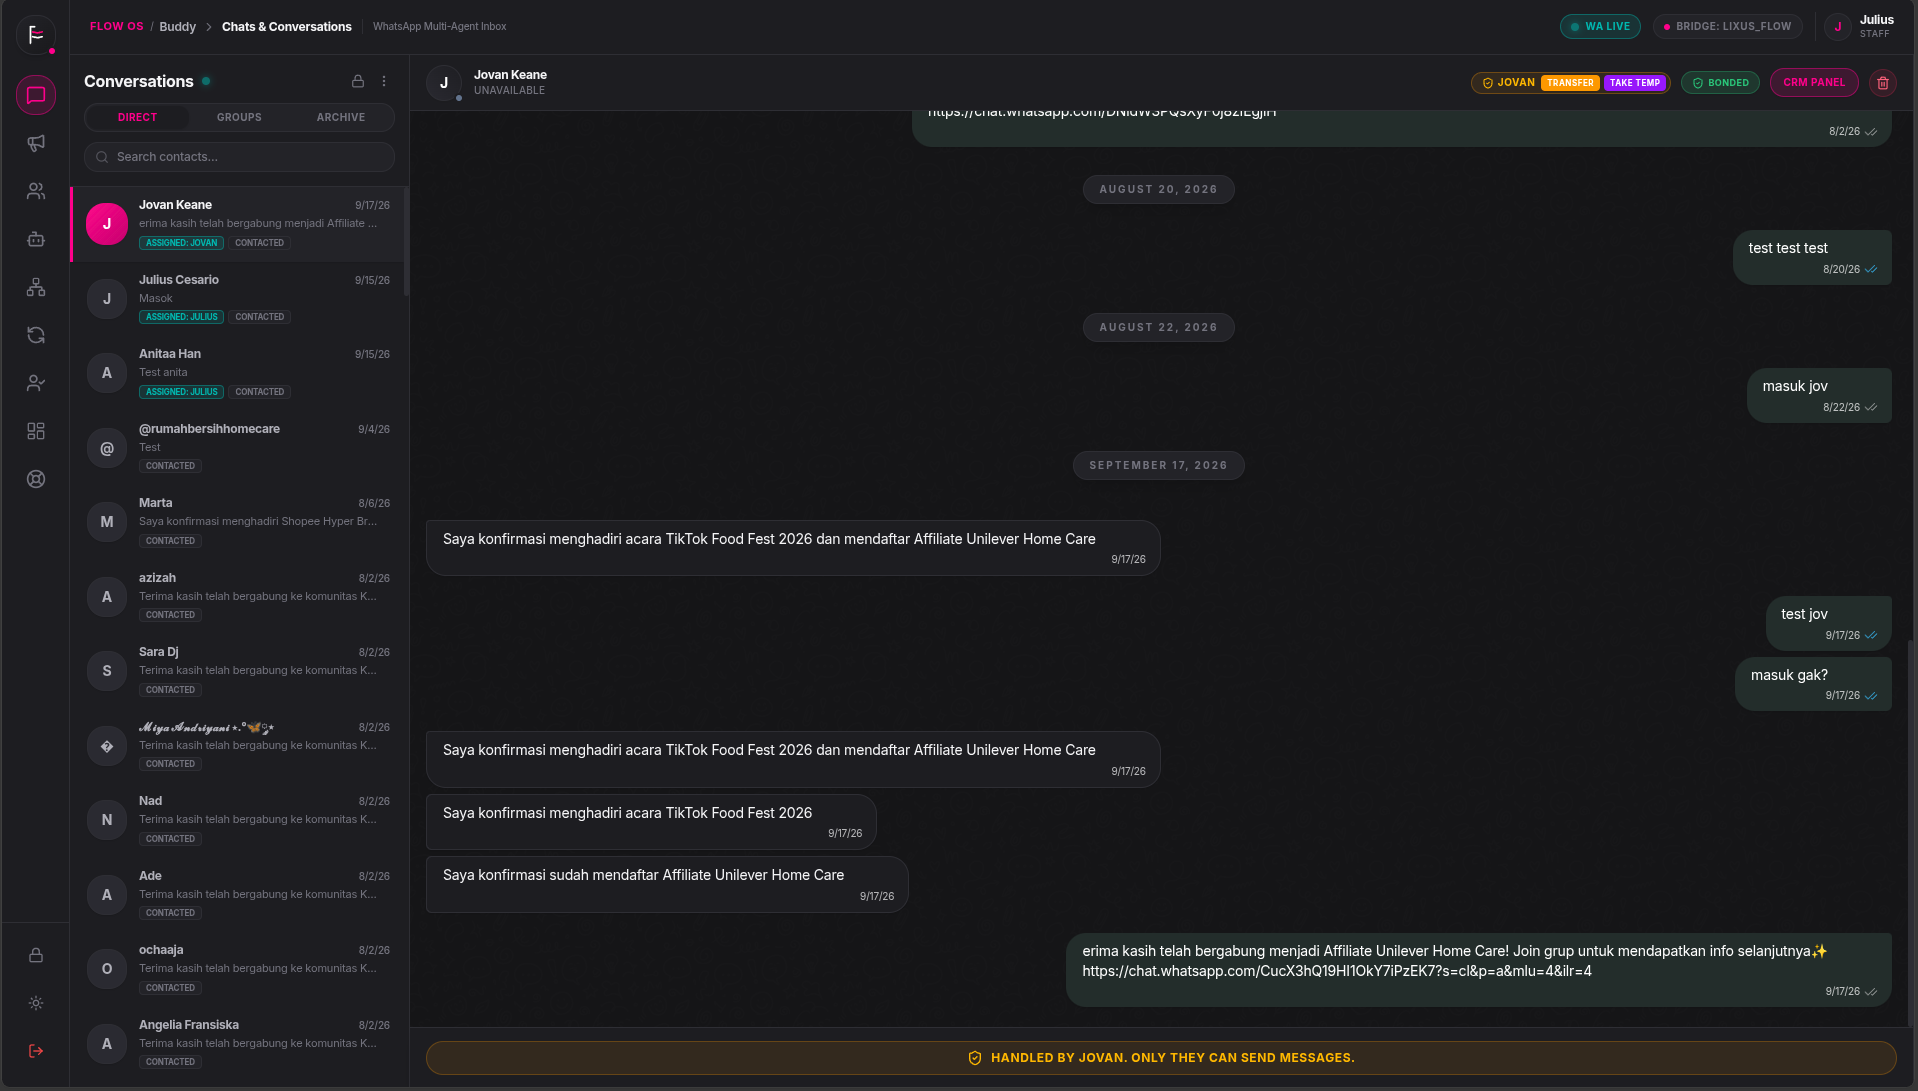Click the BRIDGE: LIXUS_FLOW badge
The height and width of the screenshot is (1091, 1918).
[x=1728, y=27]
